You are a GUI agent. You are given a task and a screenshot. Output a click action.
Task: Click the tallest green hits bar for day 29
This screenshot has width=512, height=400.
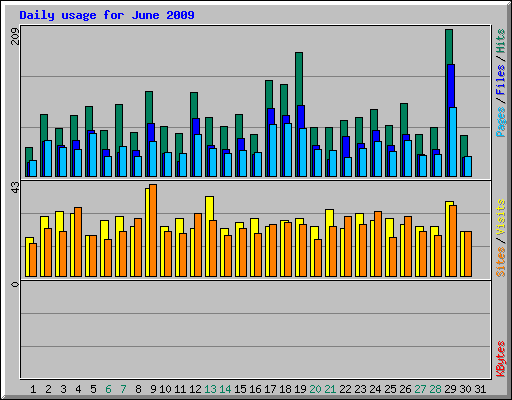(x=449, y=47)
